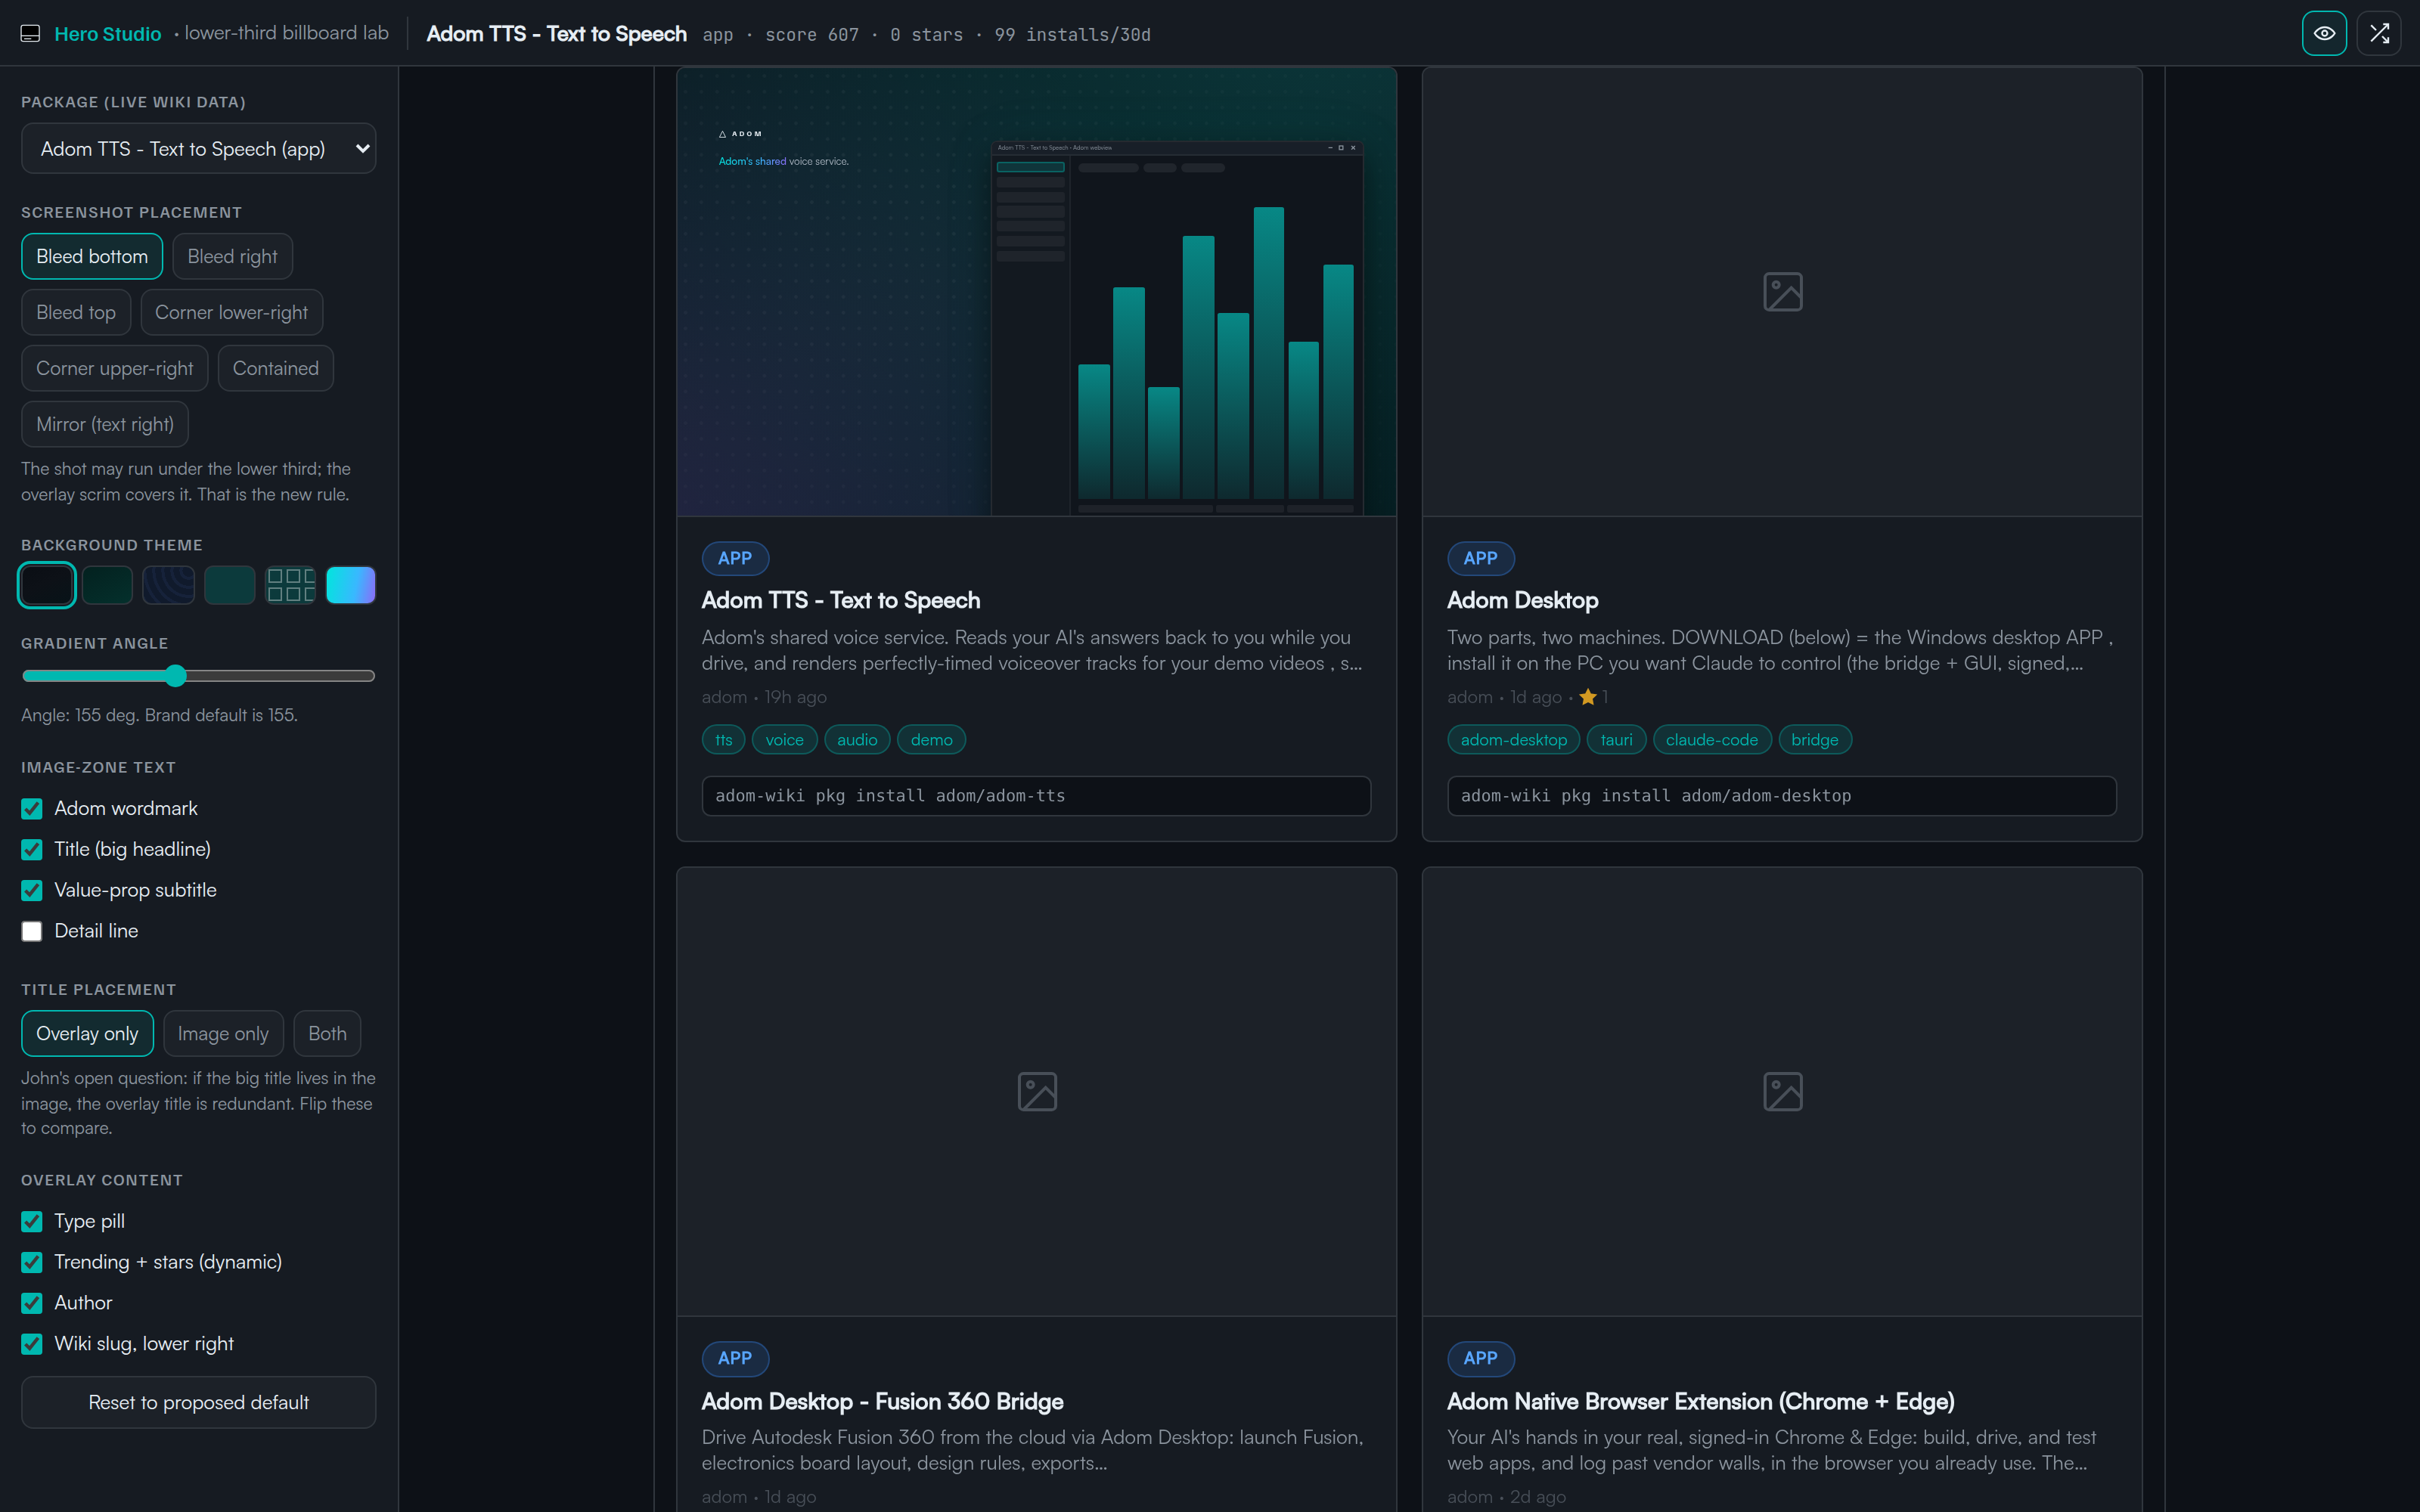
Task: Click Adom Desktop placeholder image icon
Action: pyautogui.click(x=1782, y=292)
